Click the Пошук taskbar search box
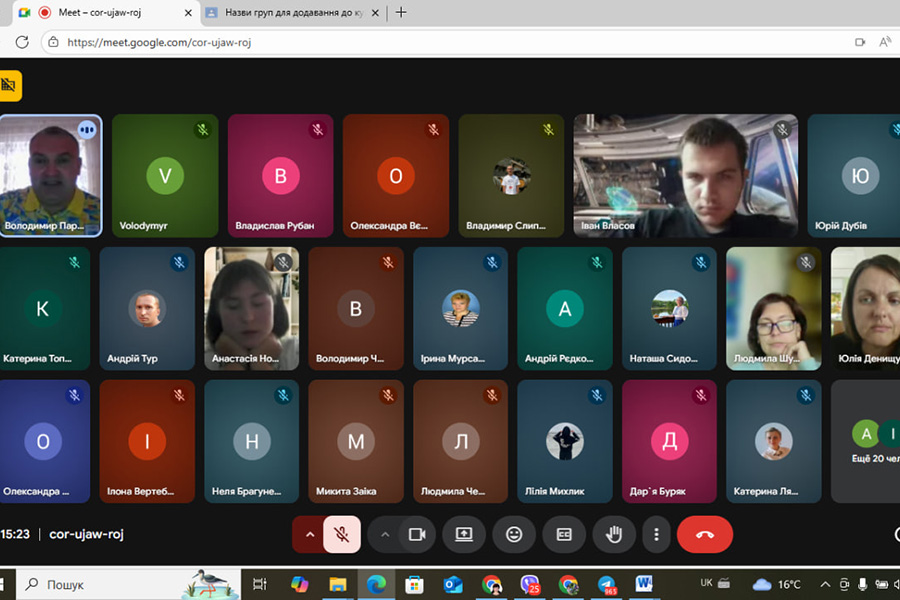This screenshot has height=600, width=900. click(x=127, y=584)
